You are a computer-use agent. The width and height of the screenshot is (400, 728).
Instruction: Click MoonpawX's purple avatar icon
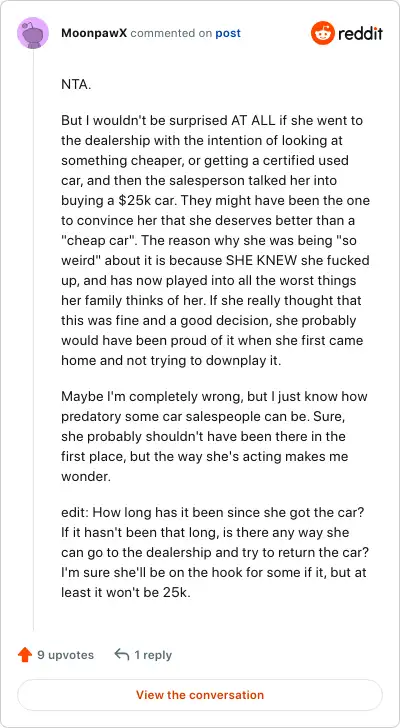33,33
